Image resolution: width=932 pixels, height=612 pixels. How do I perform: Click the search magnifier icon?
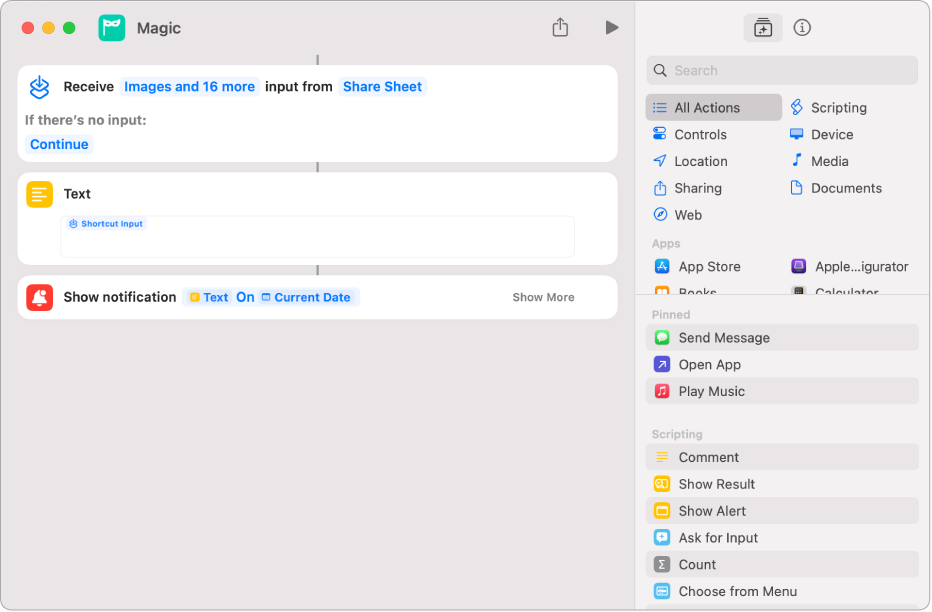(x=660, y=71)
